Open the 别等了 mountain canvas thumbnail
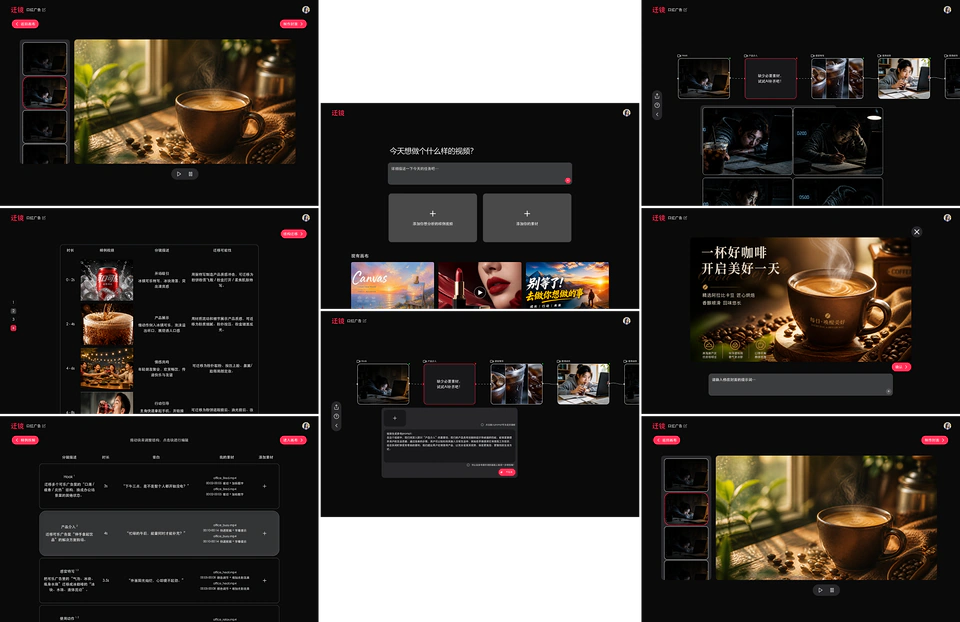The image size is (960, 622). [568, 285]
